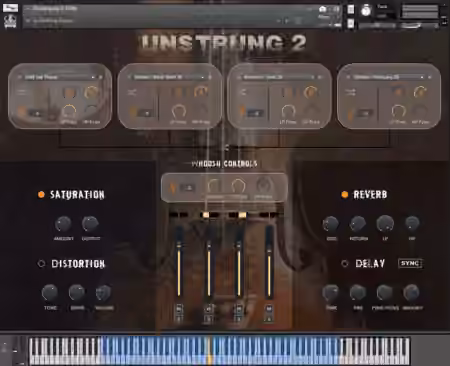Disable the Reverb effect toggle
This screenshot has width=450, height=366.
pyautogui.click(x=345, y=194)
